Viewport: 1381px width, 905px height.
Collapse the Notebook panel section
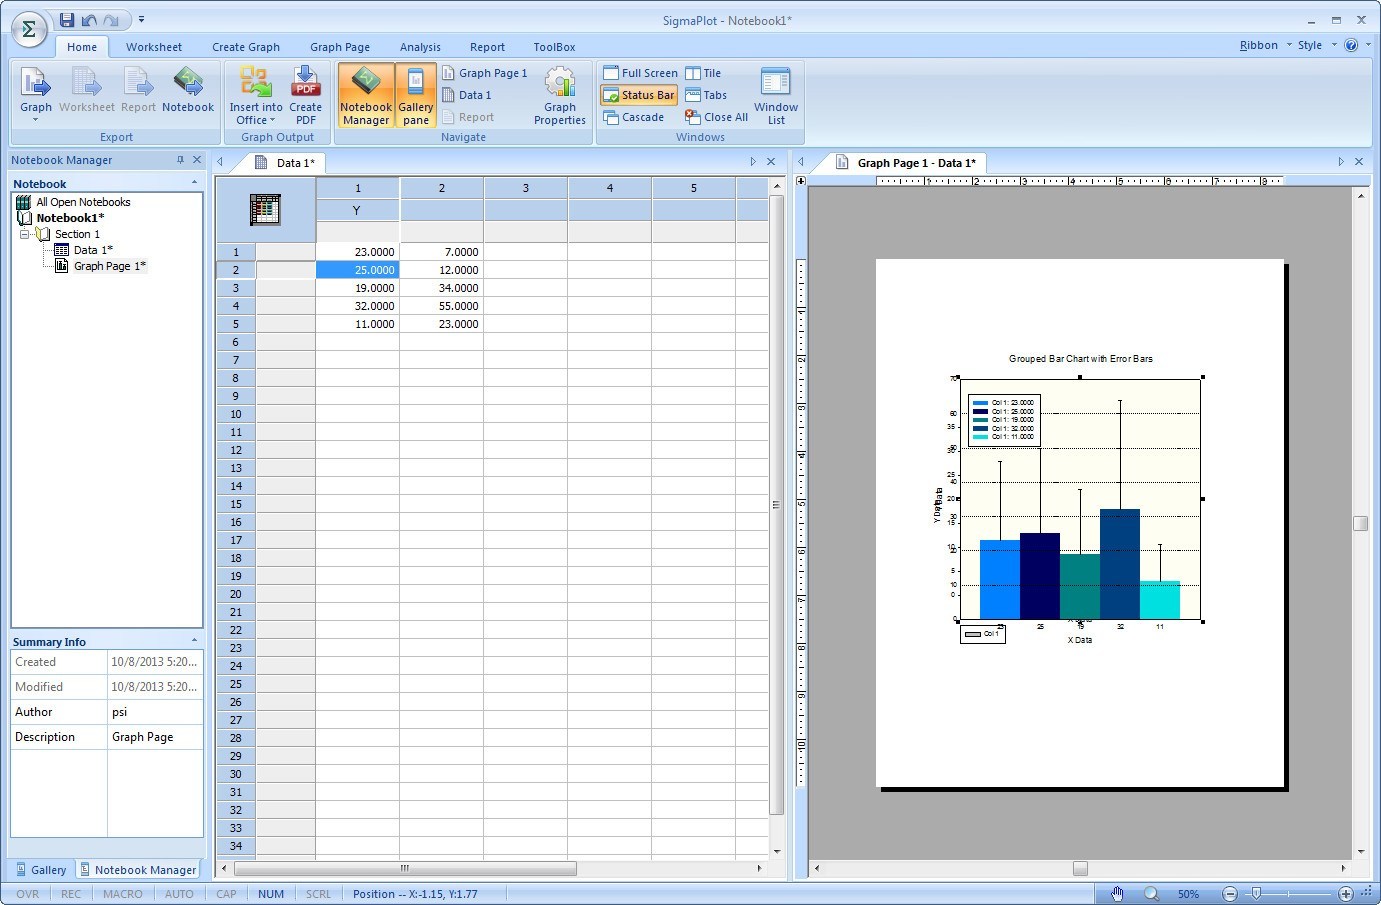coord(194,183)
